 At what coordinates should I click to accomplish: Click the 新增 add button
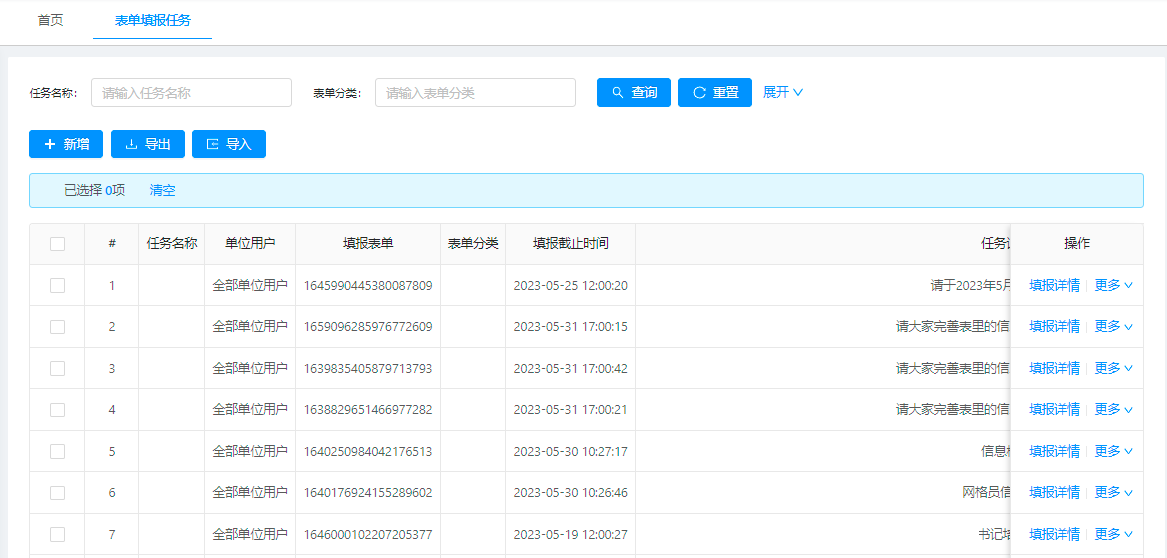click(x=66, y=144)
